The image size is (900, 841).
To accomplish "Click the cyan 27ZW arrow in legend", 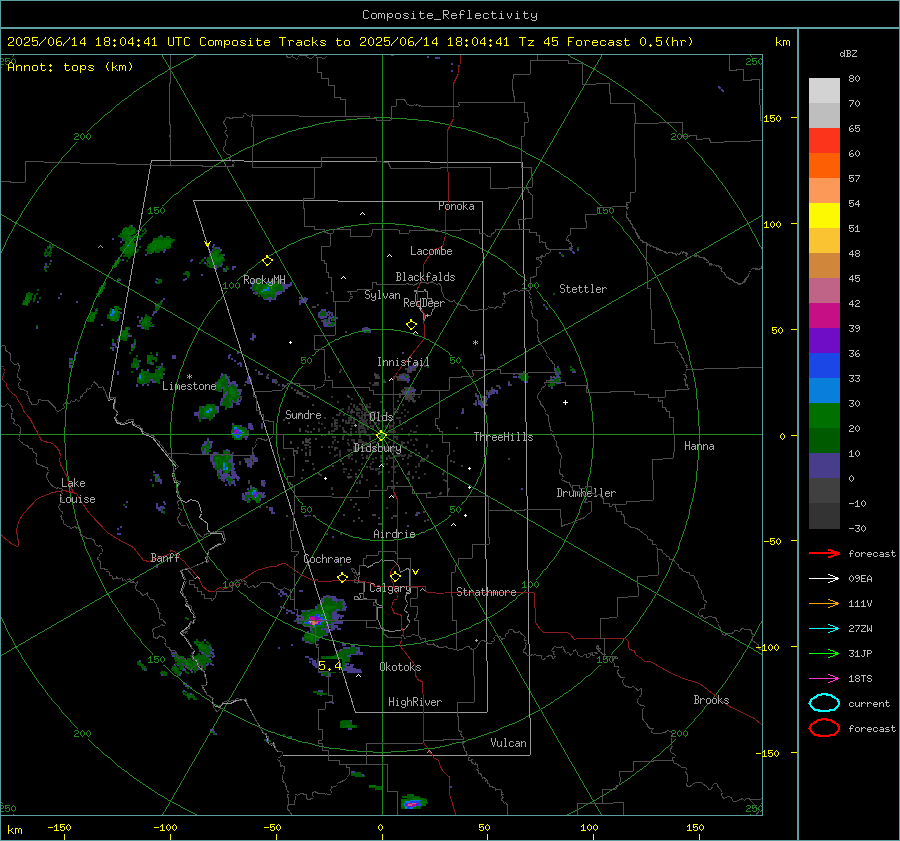I will coord(824,629).
